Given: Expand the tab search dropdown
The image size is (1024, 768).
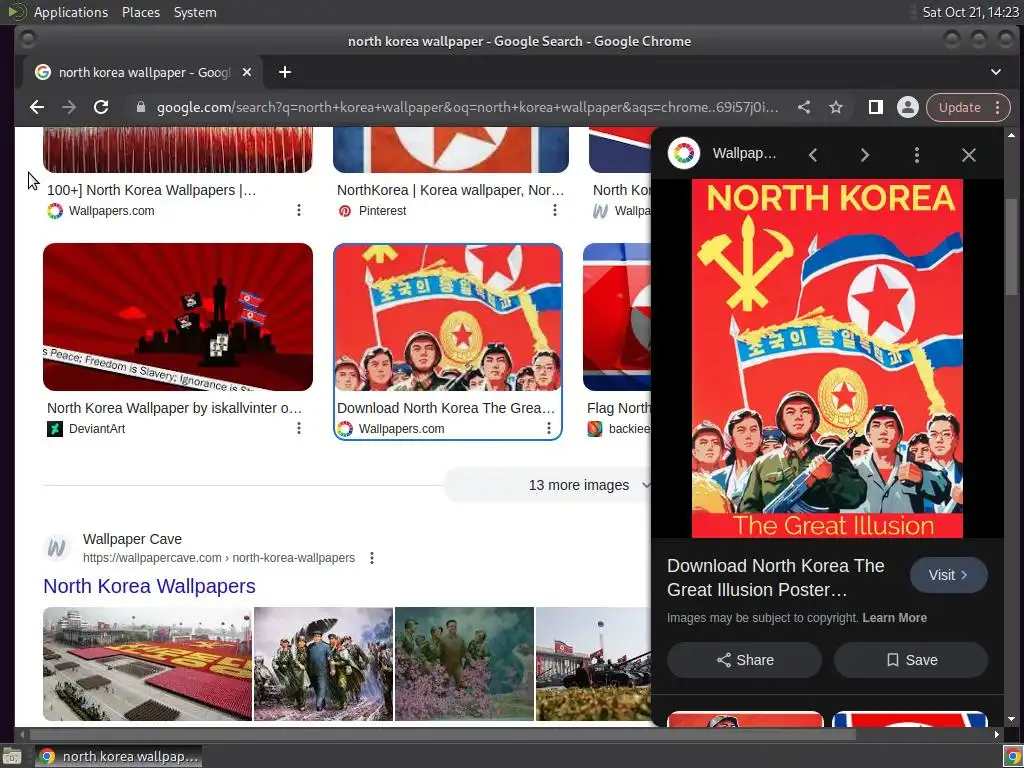Looking at the screenshot, I should pyautogui.click(x=995, y=72).
